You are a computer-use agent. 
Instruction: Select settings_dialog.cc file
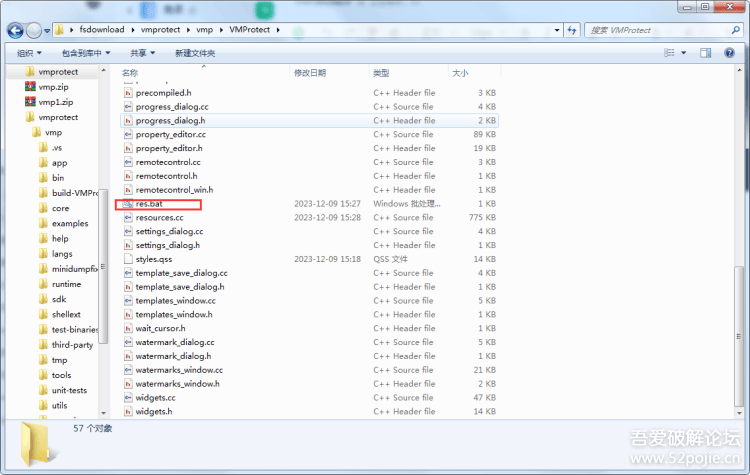[x=309, y=232]
